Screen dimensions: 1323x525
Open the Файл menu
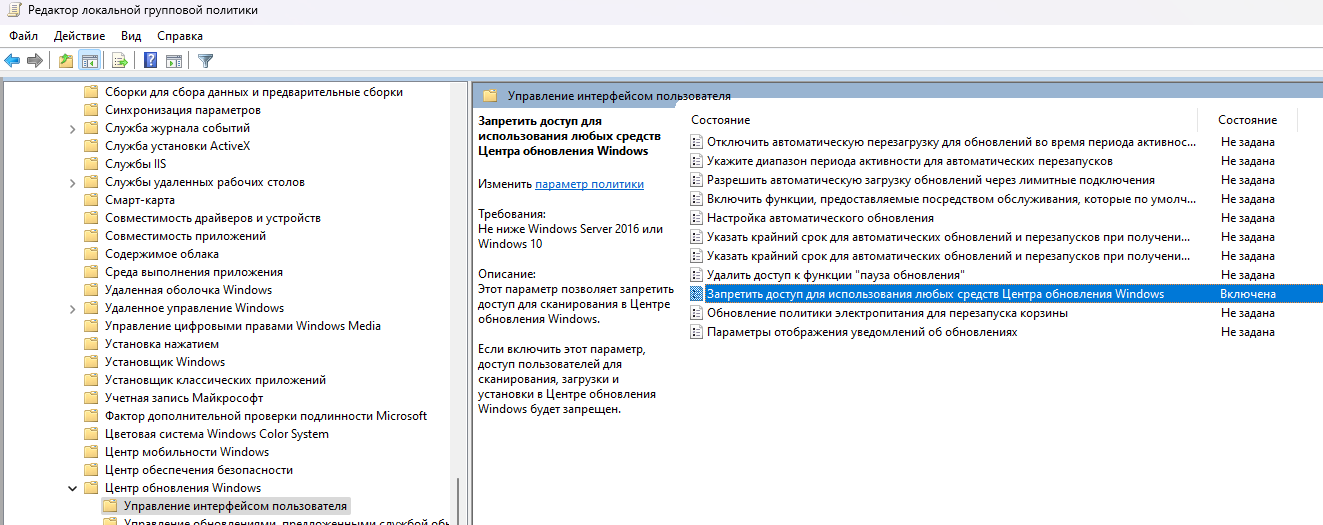point(24,36)
